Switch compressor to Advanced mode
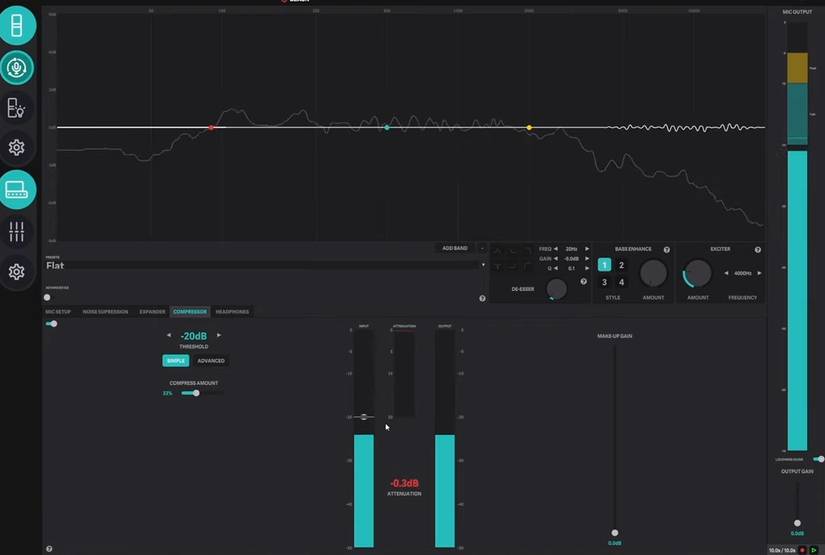This screenshot has width=825, height=555. pyautogui.click(x=211, y=361)
